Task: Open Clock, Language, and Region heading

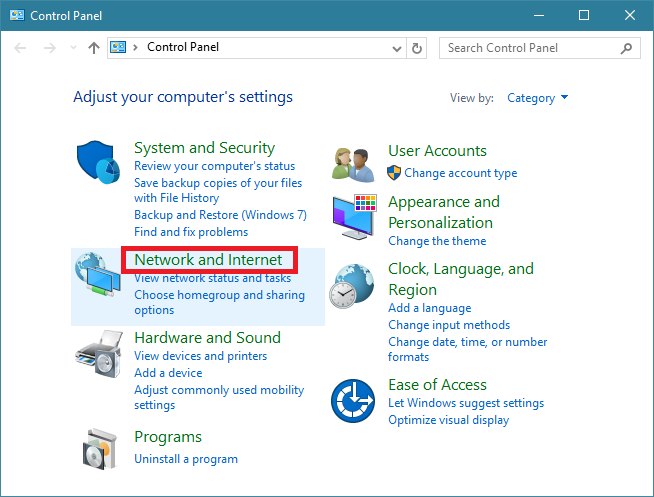Action: tap(461, 279)
